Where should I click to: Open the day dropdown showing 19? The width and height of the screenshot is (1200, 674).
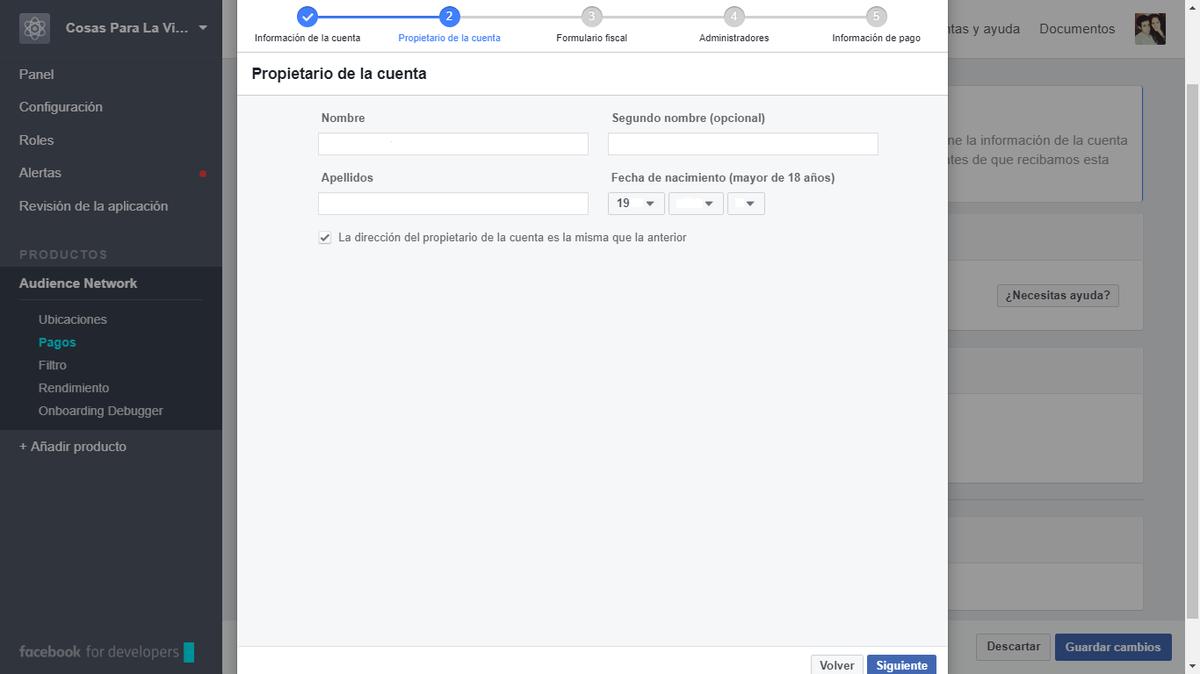pyautogui.click(x=636, y=203)
